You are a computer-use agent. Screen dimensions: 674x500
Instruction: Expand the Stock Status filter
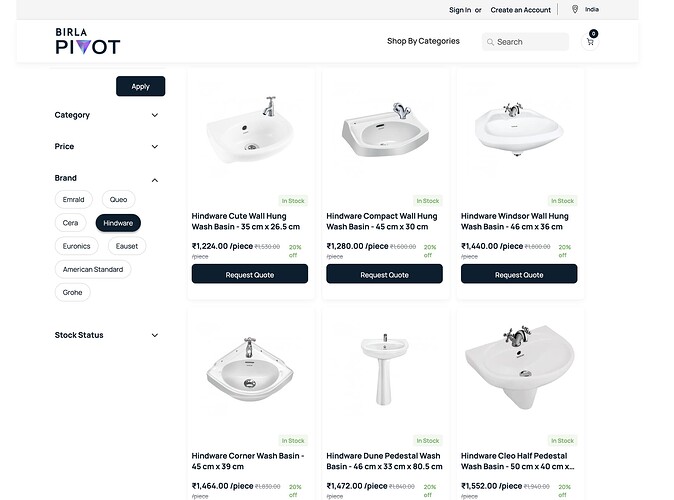tap(155, 335)
